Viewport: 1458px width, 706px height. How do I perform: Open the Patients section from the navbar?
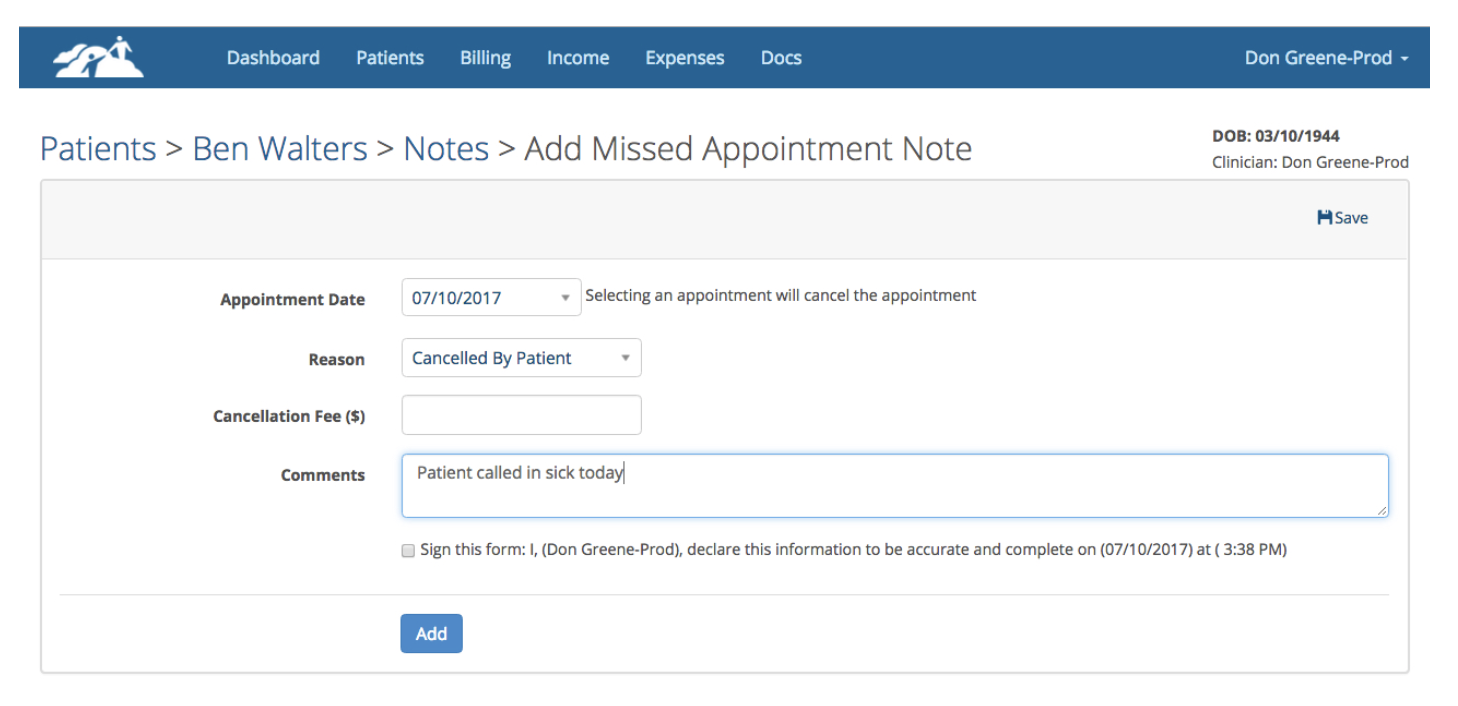(389, 57)
